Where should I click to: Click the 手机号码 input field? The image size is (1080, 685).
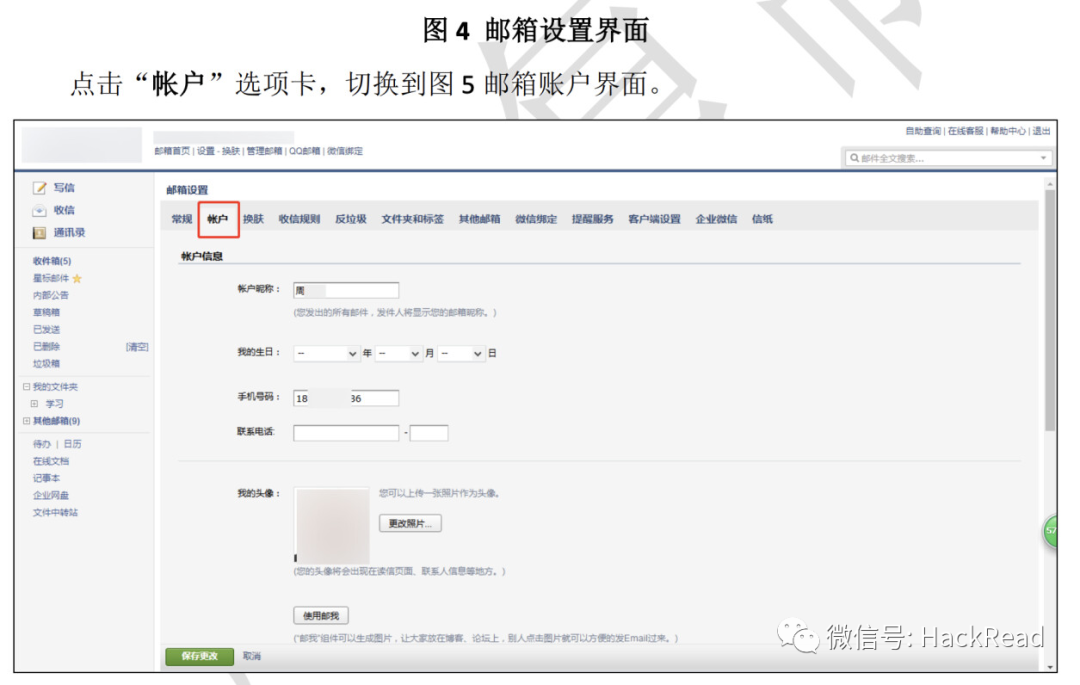tap(346, 399)
